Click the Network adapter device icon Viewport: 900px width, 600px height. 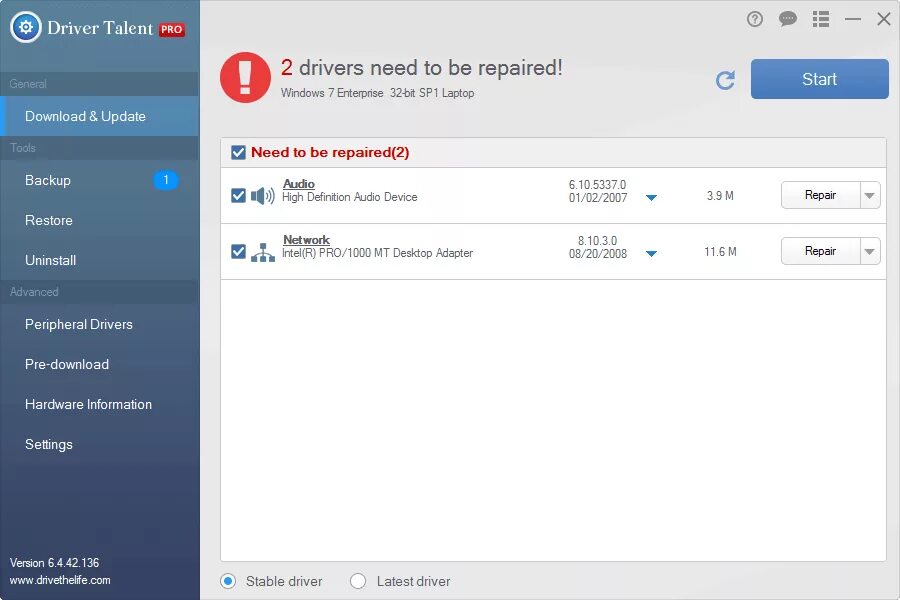click(263, 252)
